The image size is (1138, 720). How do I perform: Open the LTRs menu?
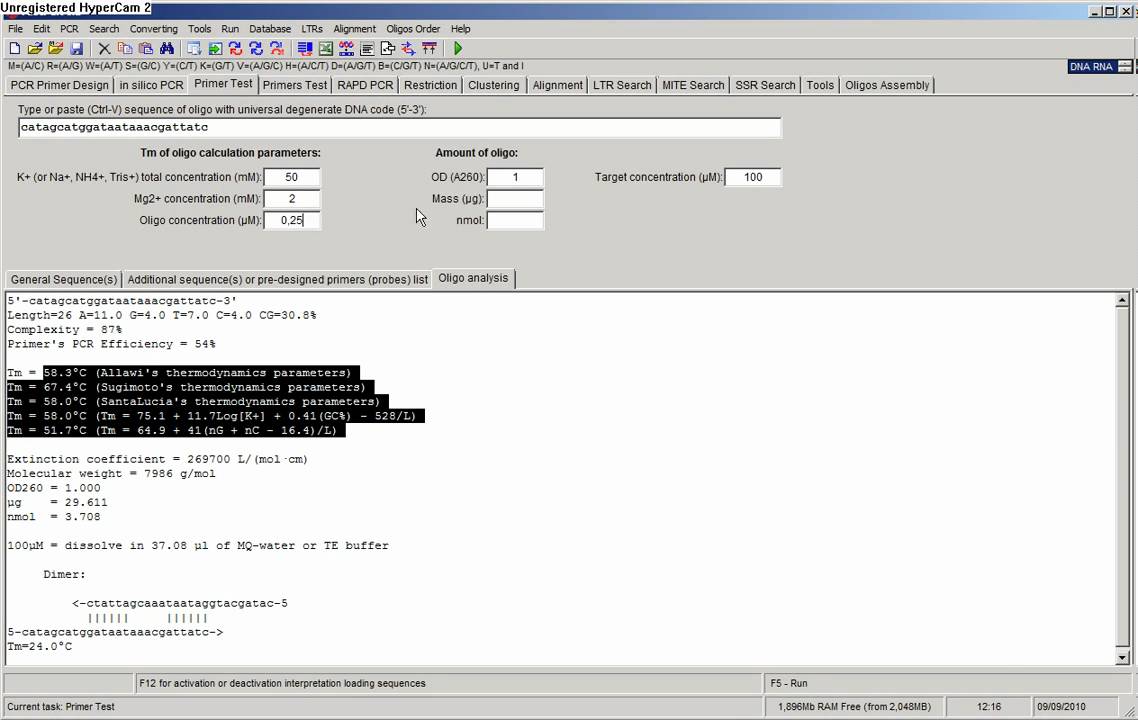tap(312, 29)
